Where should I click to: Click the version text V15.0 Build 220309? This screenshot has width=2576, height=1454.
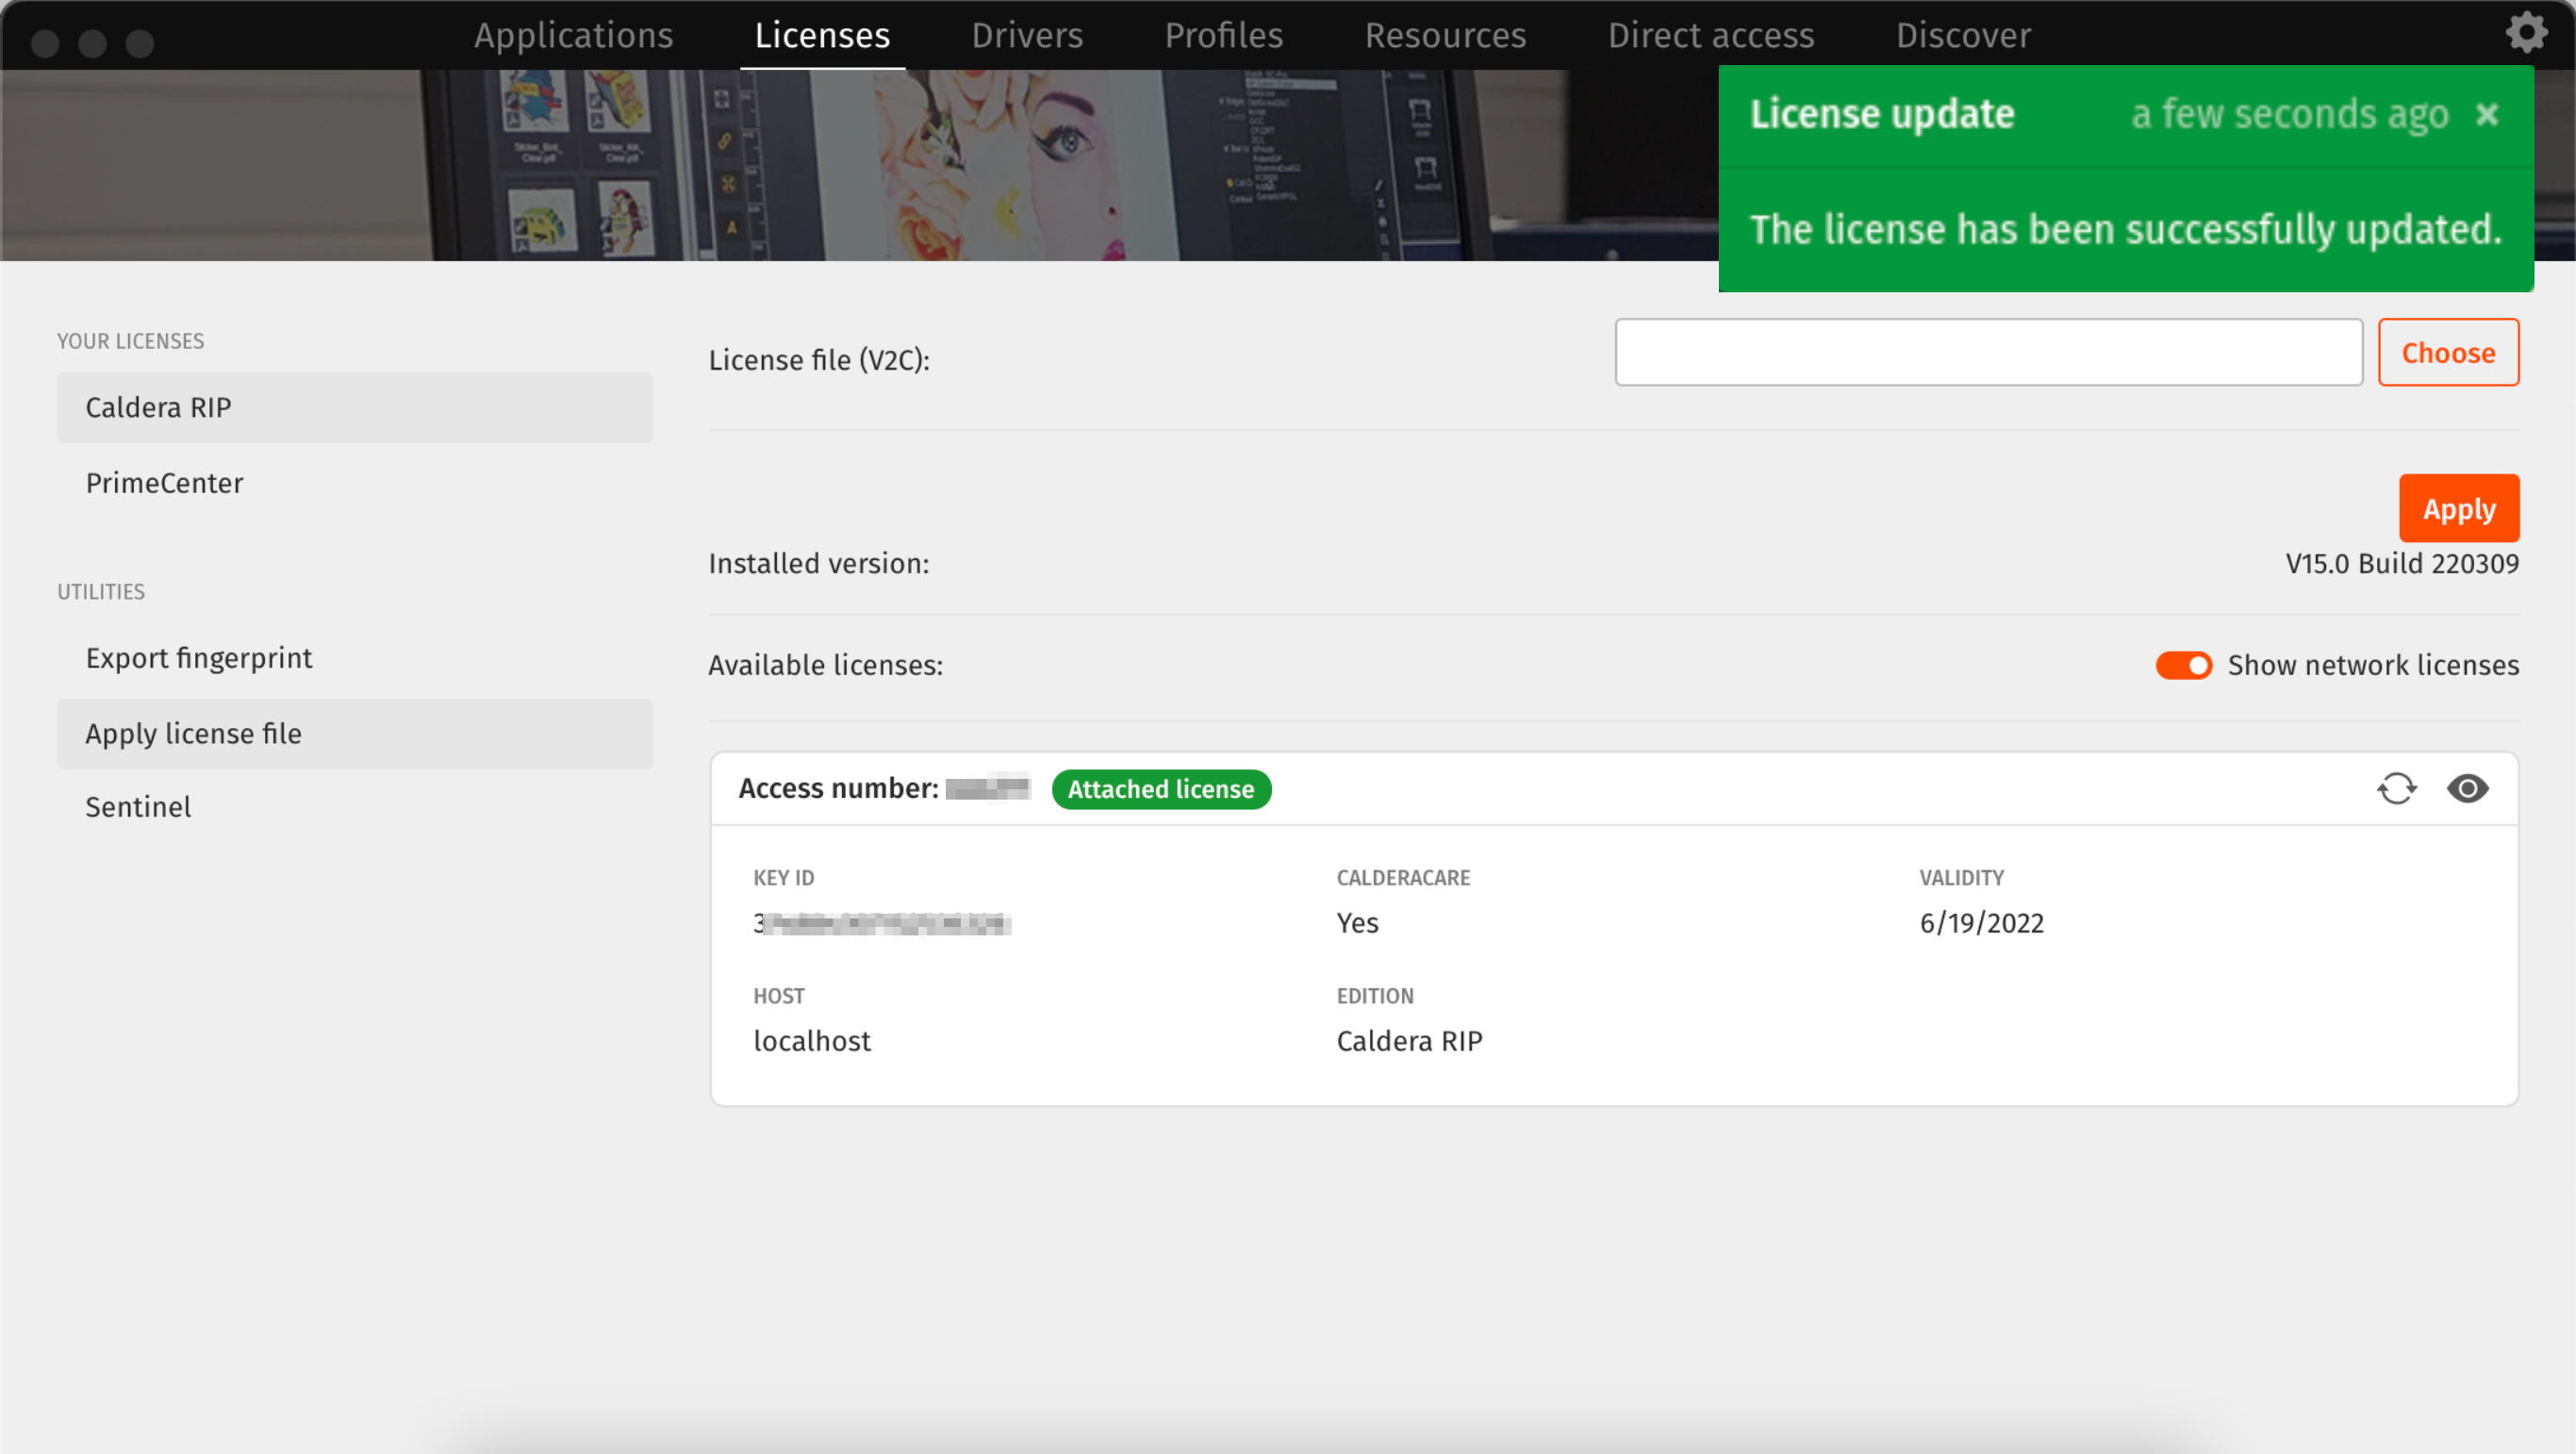(2402, 563)
